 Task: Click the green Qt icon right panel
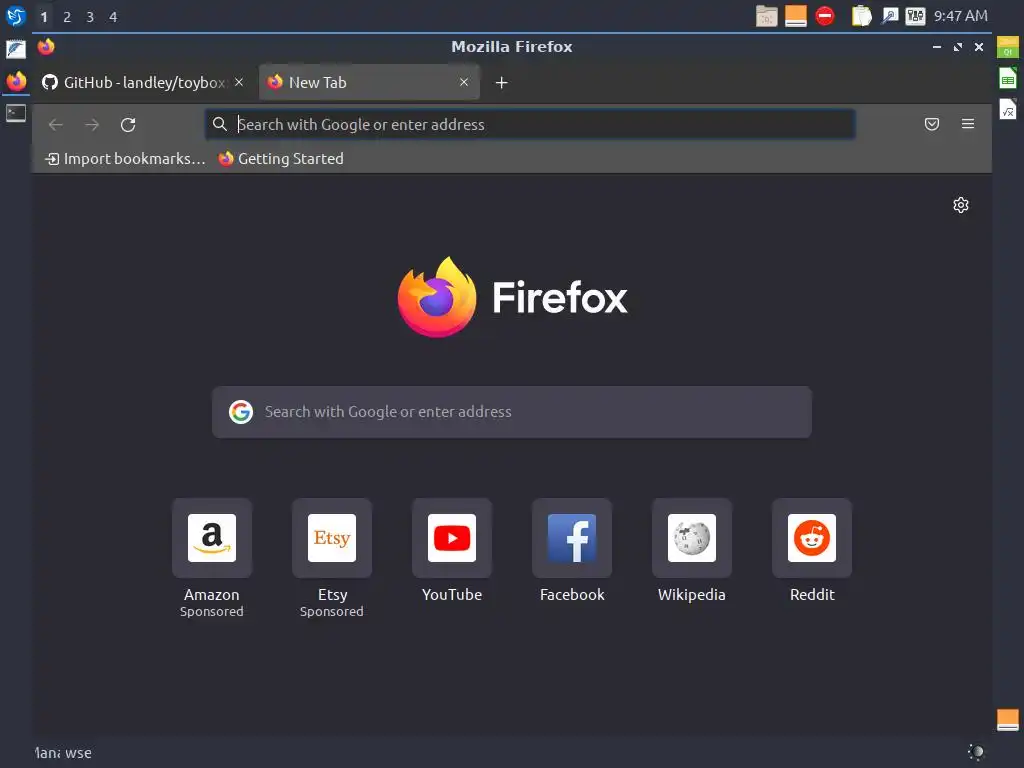tap(1008, 48)
